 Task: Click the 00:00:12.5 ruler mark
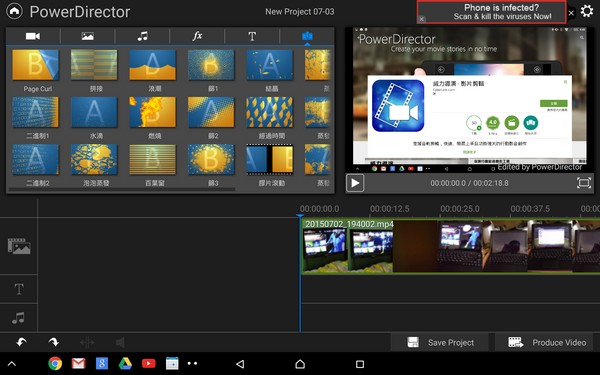(390, 209)
